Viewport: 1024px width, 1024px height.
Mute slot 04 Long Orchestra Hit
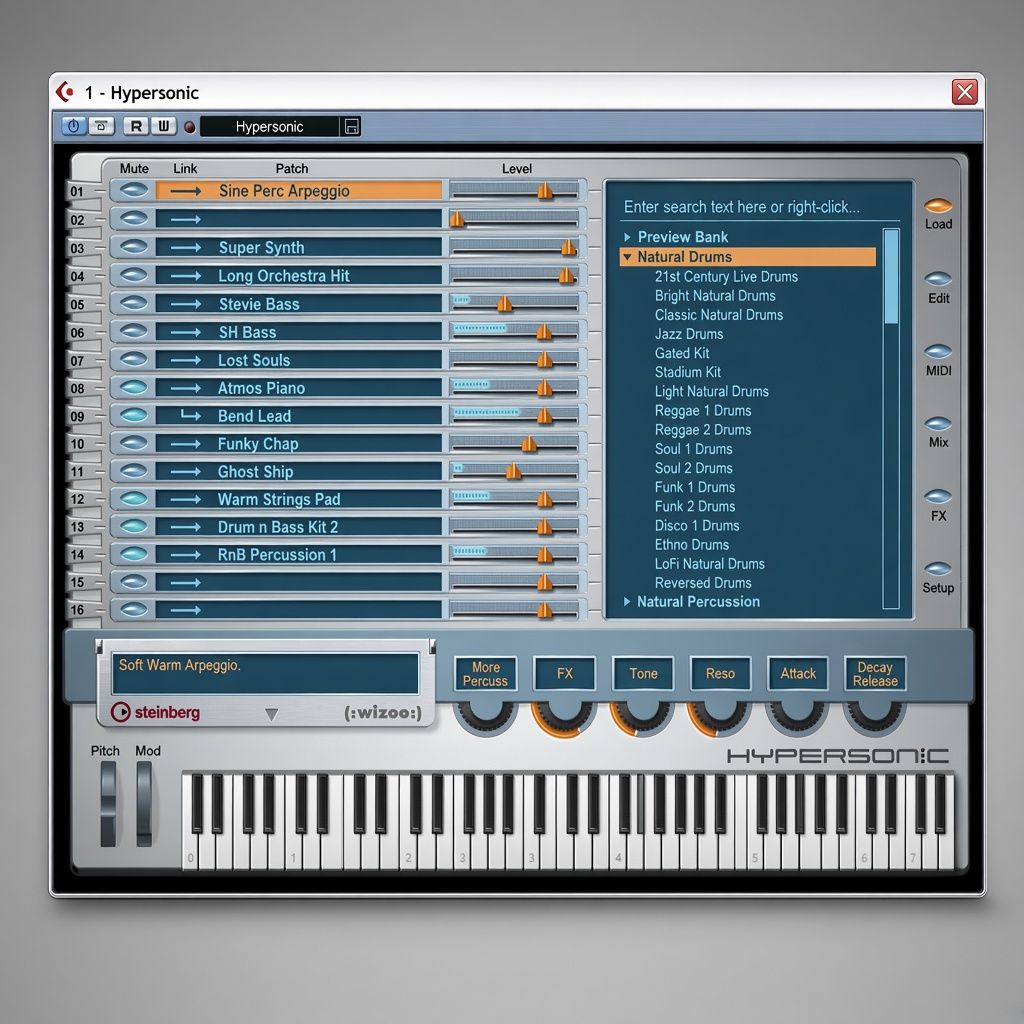tap(134, 275)
